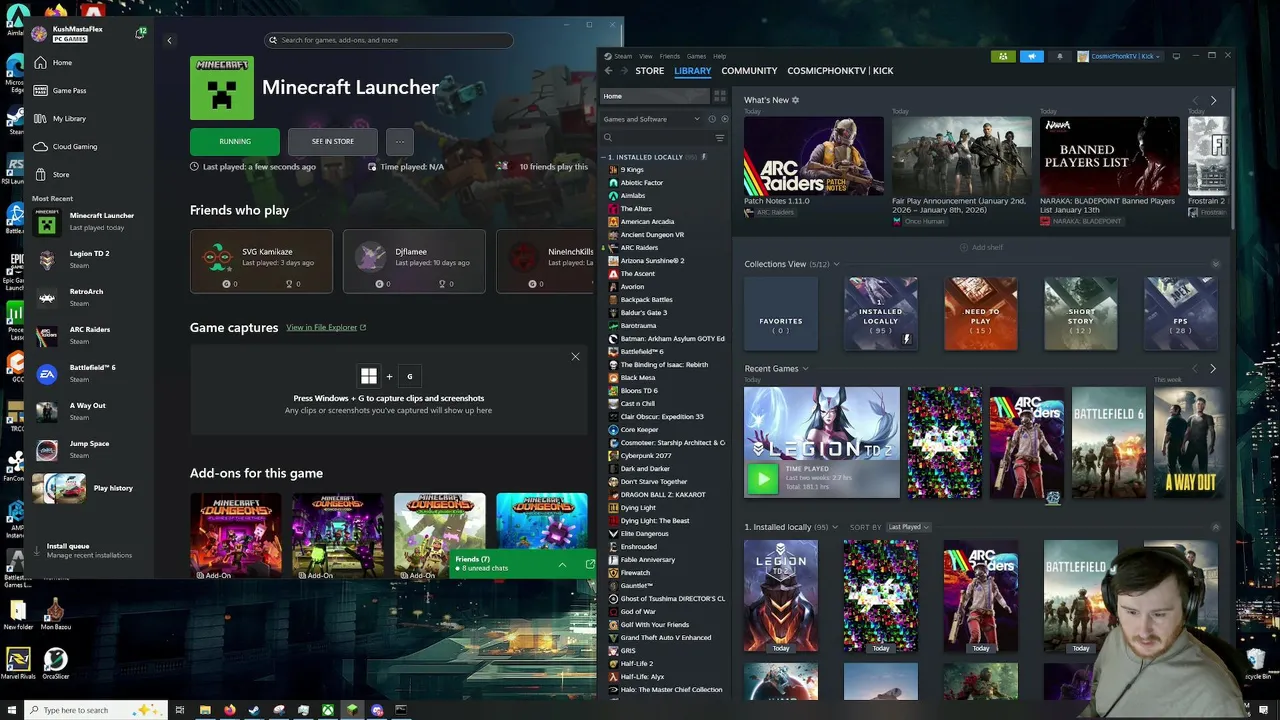Switch to the Steam COMMUNITY tab
This screenshot has width=1280, height=720.
point(749,71)
